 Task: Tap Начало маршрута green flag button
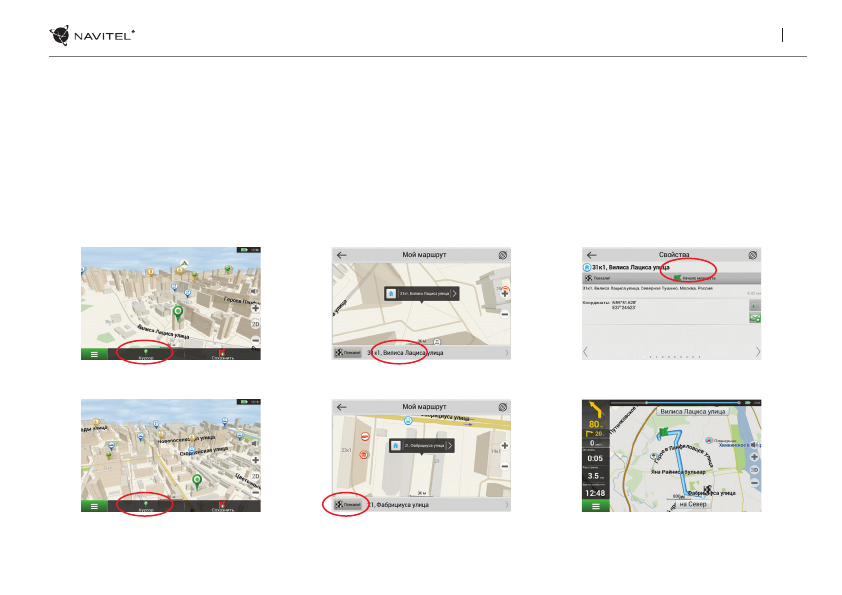coord(695,278)
